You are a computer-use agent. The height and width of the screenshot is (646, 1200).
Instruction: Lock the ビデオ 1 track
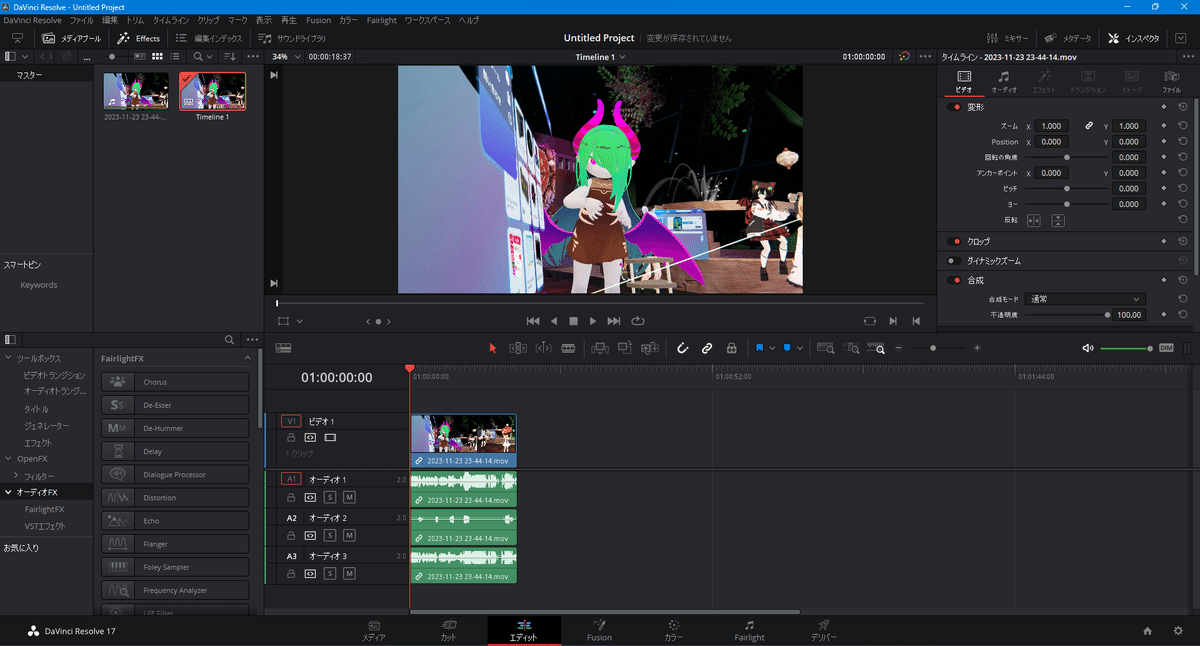click(291, 438)
